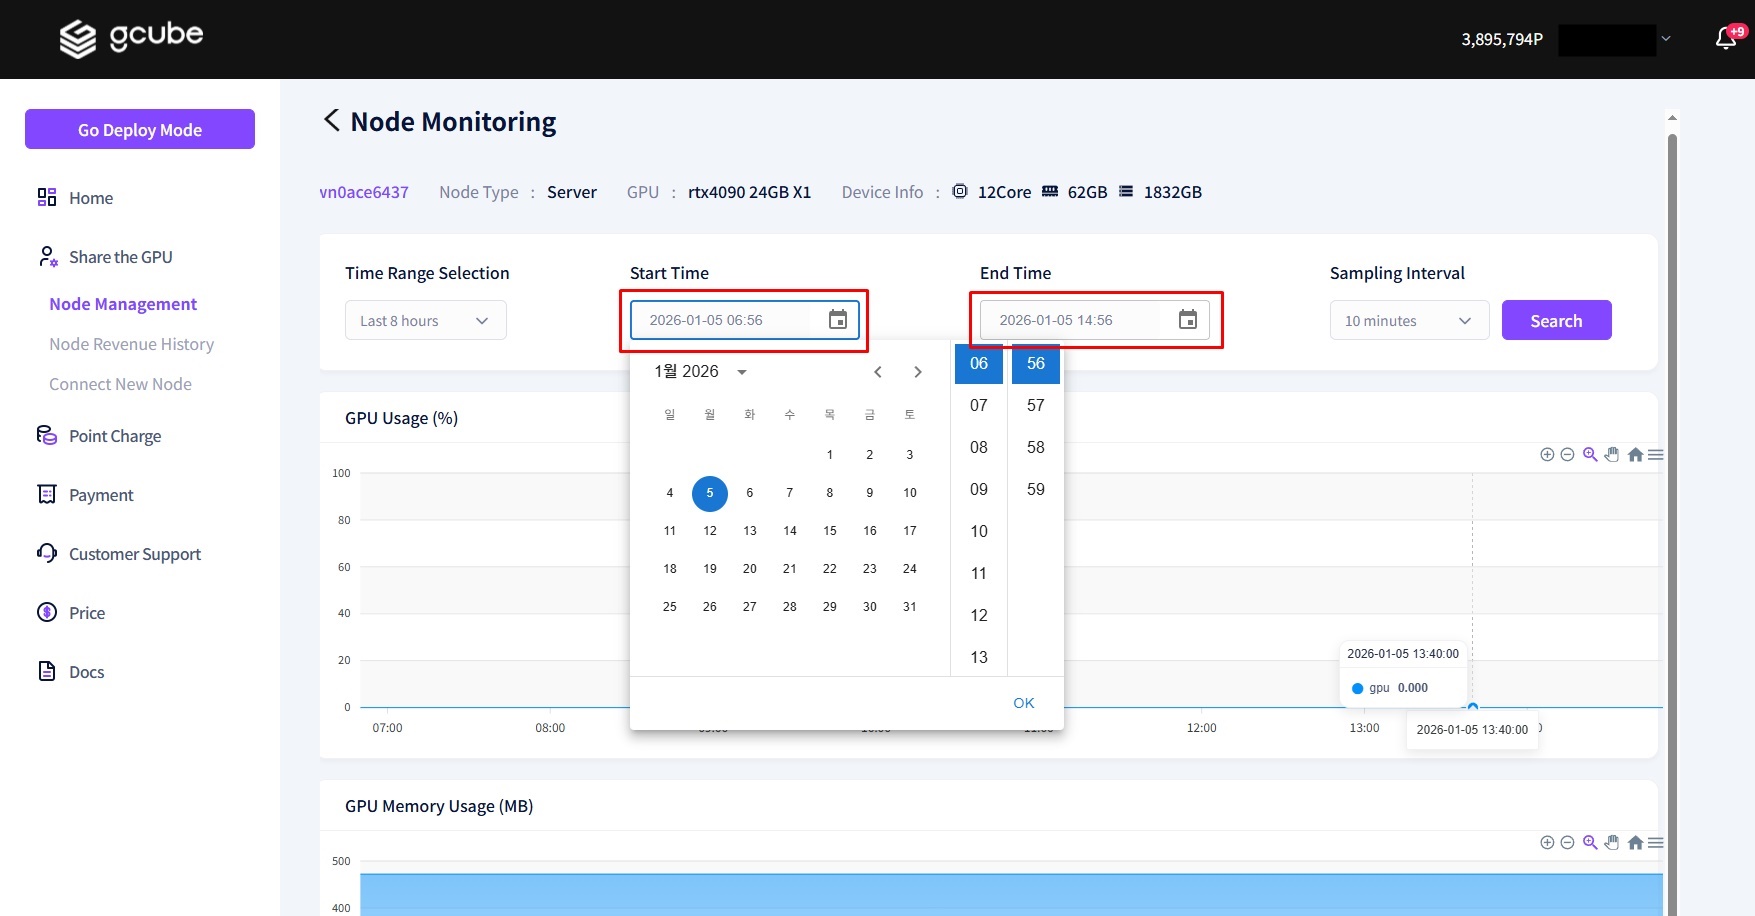Screen dimensions: 1755x916
Task: Select the GPU Usage chart panning hand tool
Action: coord(1612,455)
